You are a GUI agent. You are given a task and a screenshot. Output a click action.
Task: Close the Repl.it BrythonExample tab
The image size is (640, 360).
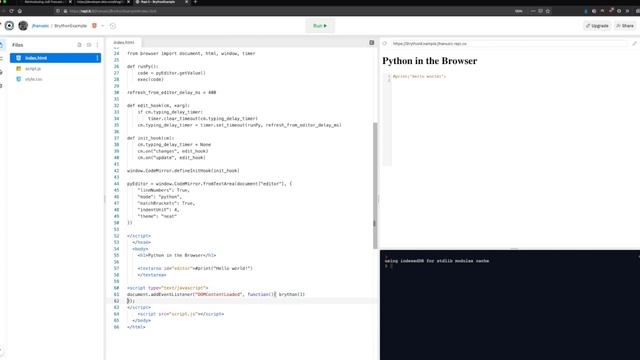187,2
